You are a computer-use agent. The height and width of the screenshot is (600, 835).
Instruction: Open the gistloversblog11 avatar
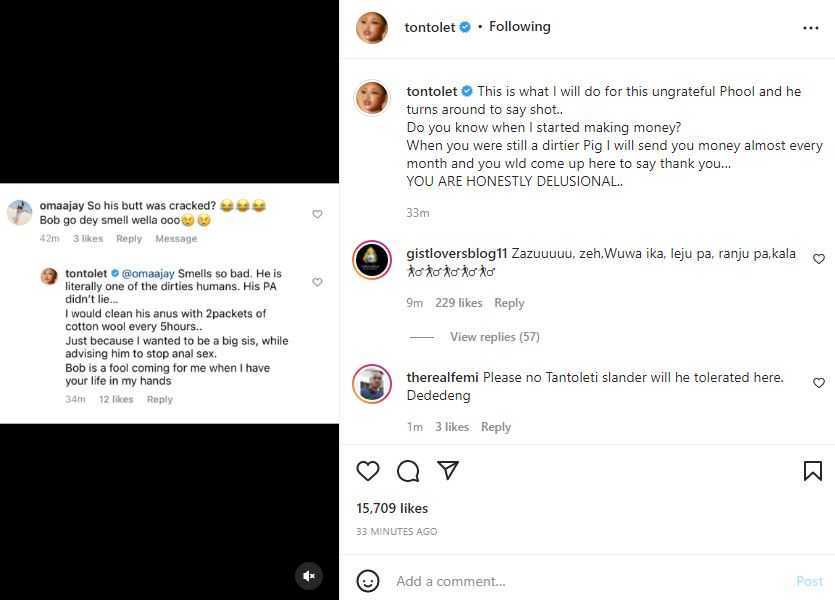372,260
